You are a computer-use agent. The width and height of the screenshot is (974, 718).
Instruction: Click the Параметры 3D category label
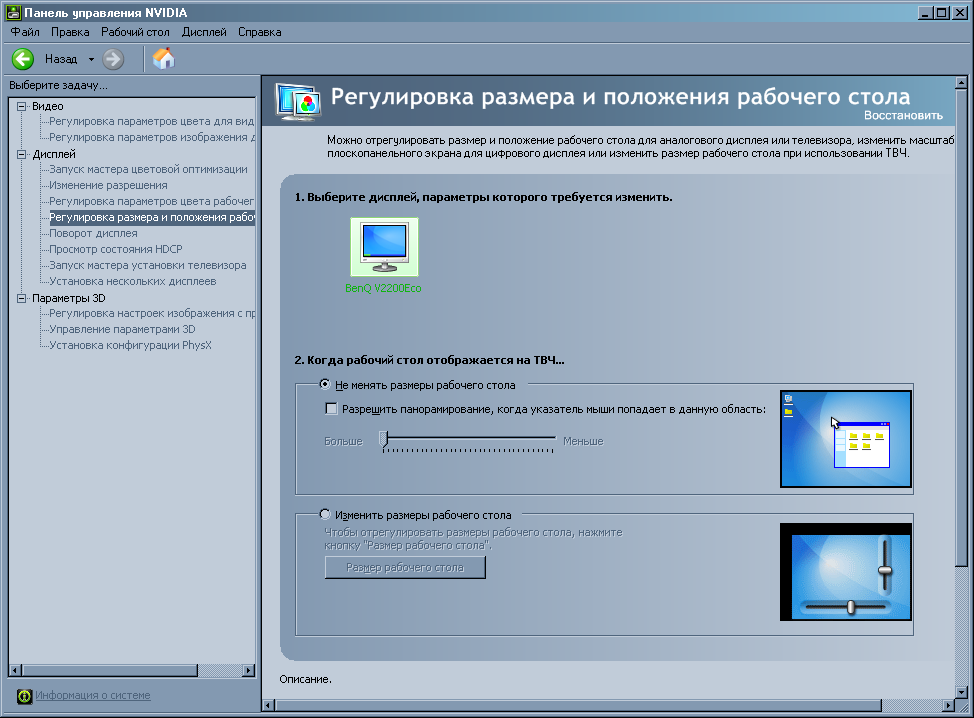68,298
